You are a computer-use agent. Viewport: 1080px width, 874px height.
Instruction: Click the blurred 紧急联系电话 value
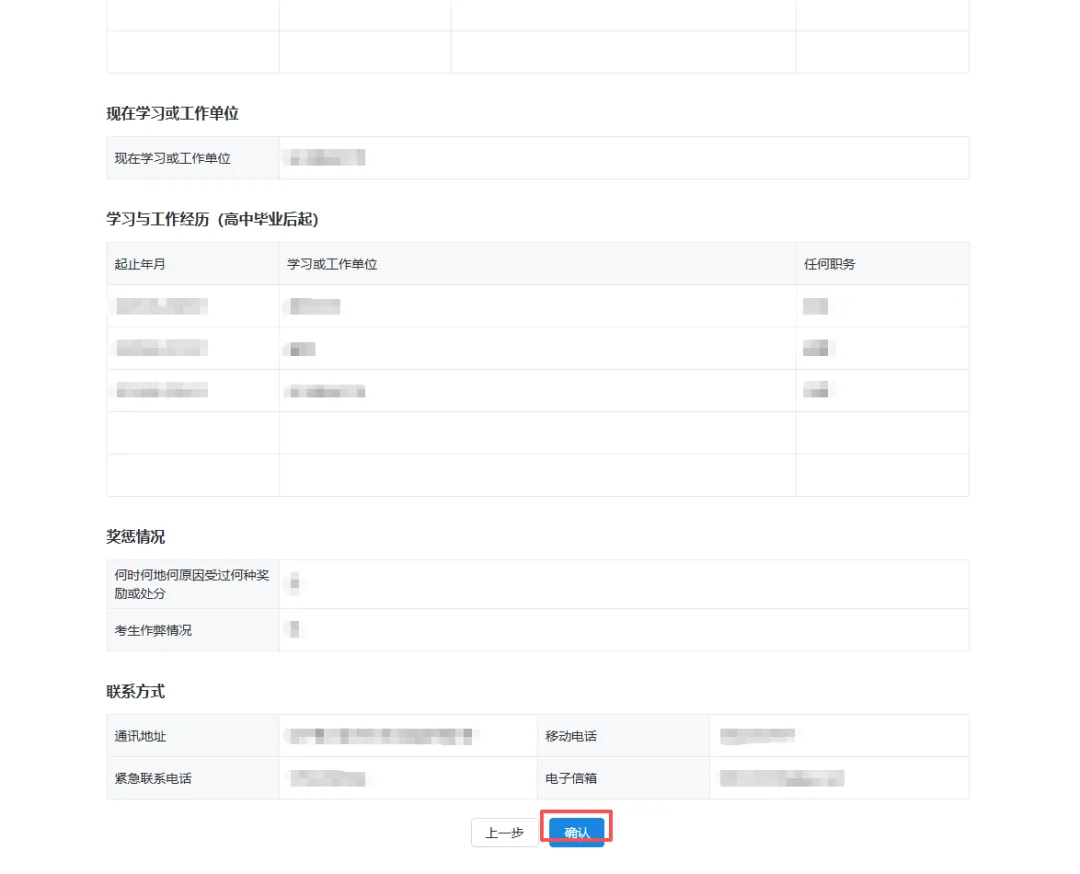coord(328,778)
